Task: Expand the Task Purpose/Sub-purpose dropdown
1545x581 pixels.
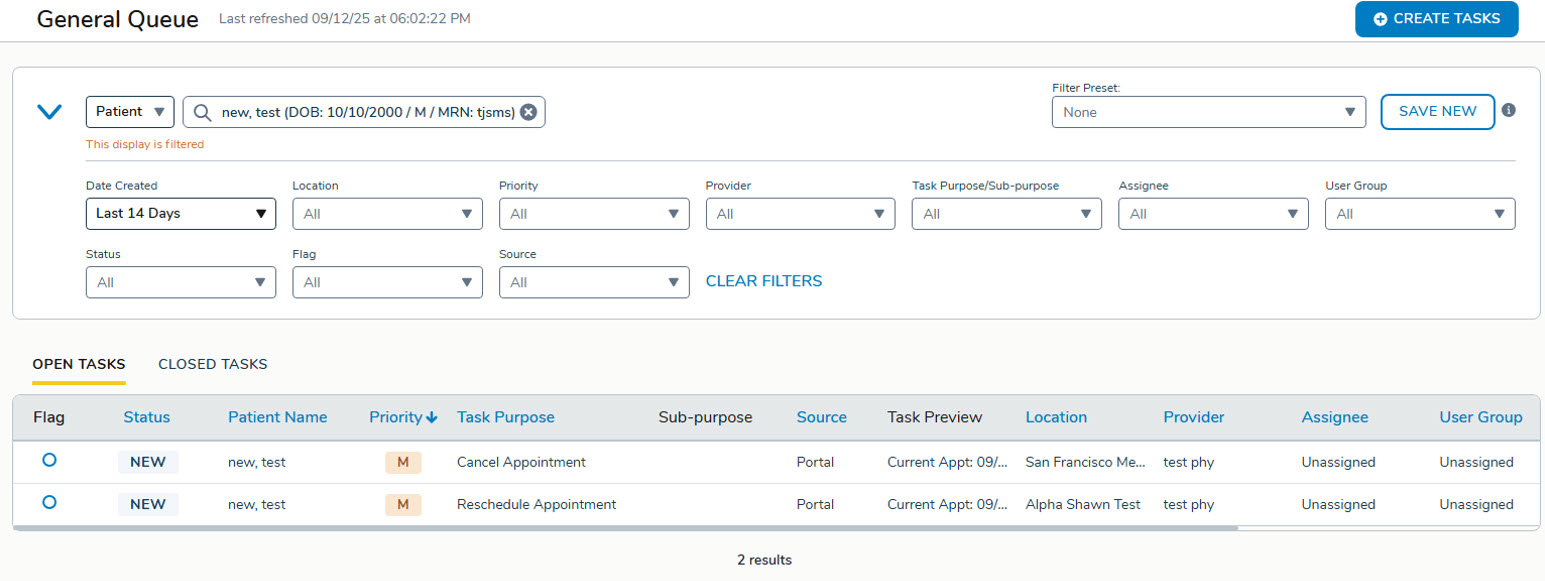Action: click(x=1006, y=214)
